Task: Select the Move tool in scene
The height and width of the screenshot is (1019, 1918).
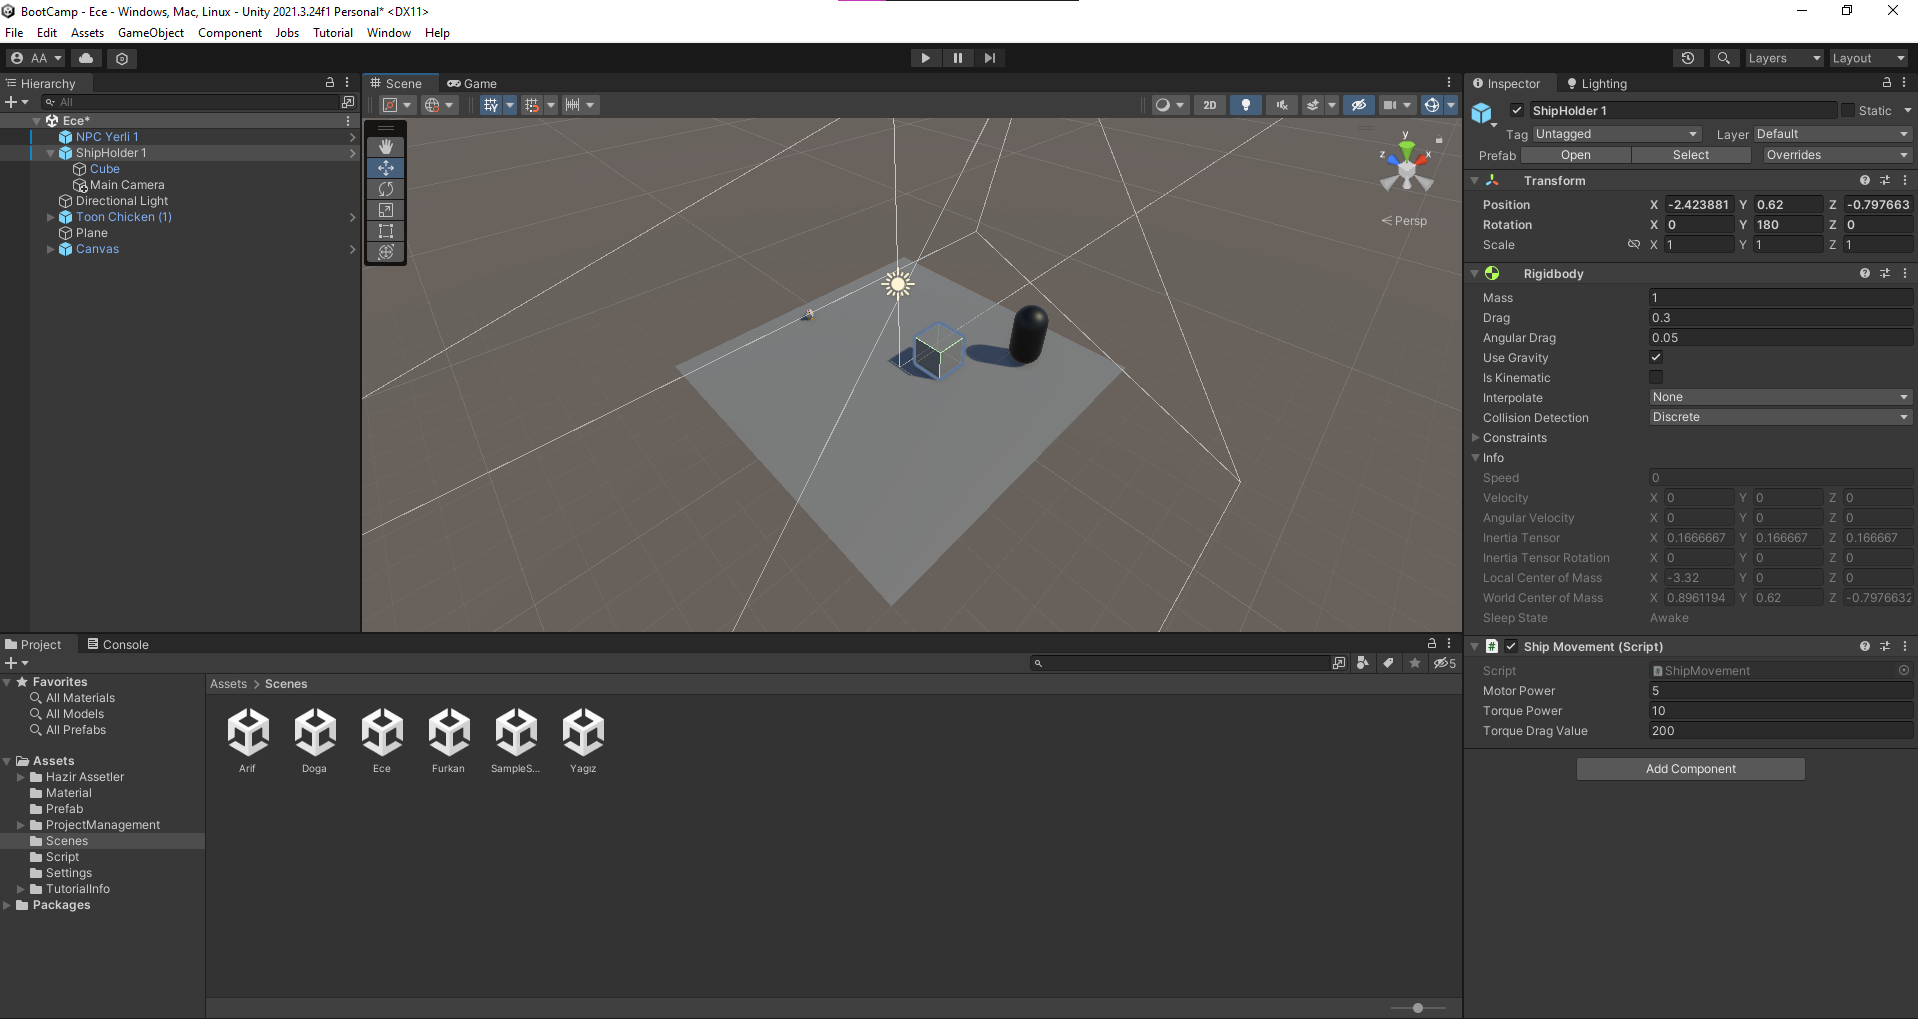Action: pos(386,168)
